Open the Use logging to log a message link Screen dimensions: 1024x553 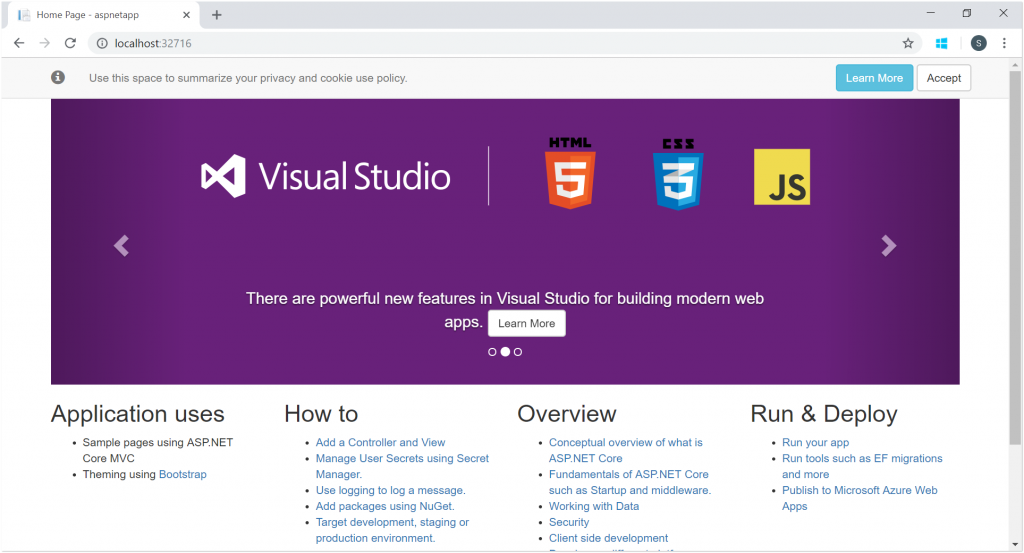(391, 490)
